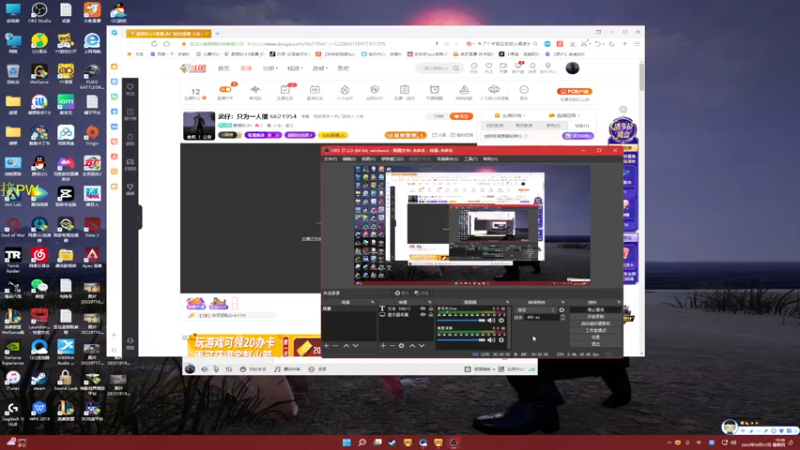This screenshot has width=800, height=450.
Task: Click the Exit button in OBS controls
Action: [595, 344]
